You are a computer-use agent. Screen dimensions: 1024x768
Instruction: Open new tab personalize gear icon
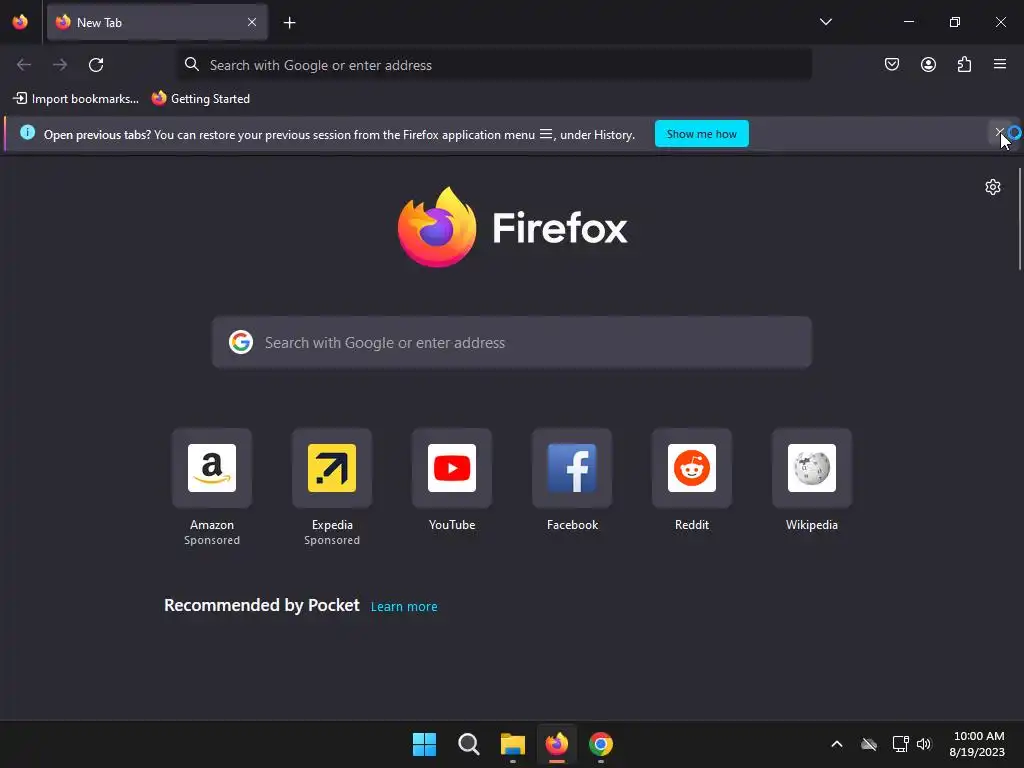click(993, 187)
